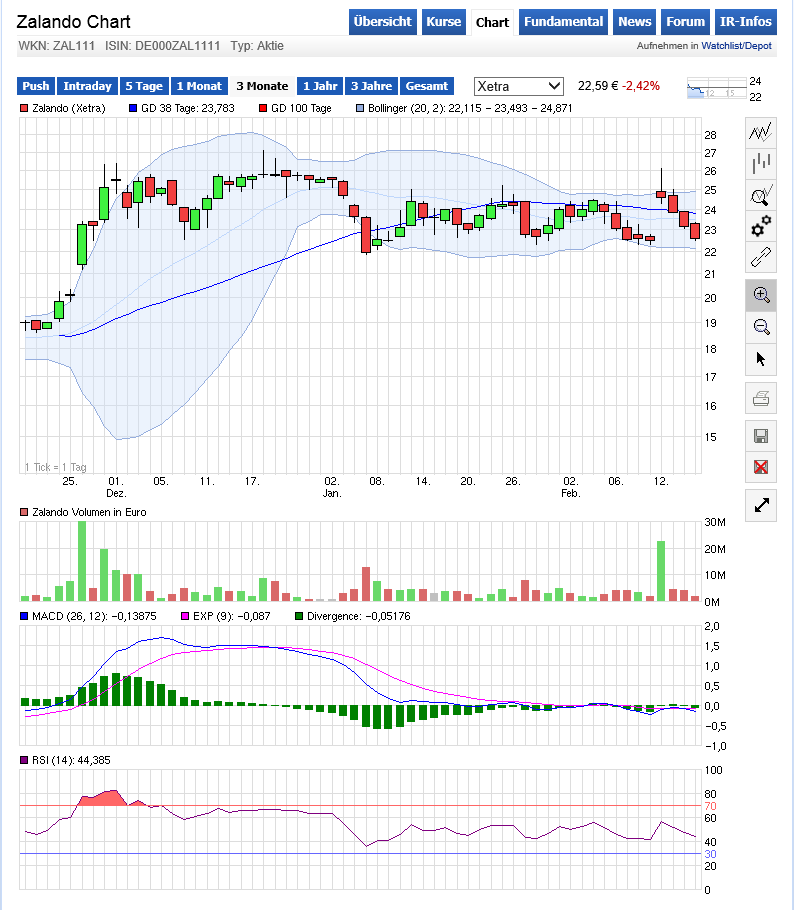The image size is (794, 910).
Task: Activate the zoom in magnifier
Action: tap(760, 295)
